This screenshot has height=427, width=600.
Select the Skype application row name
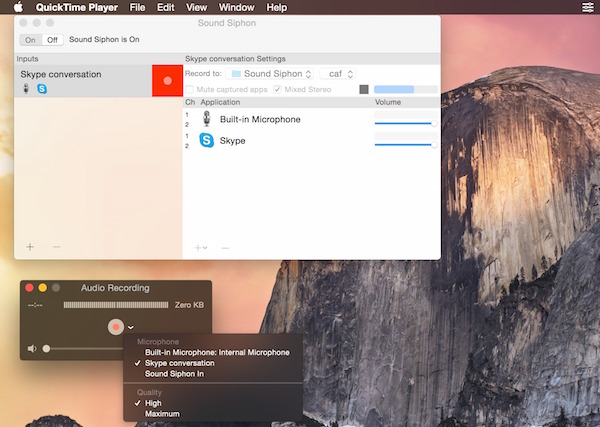pos(232,141)
